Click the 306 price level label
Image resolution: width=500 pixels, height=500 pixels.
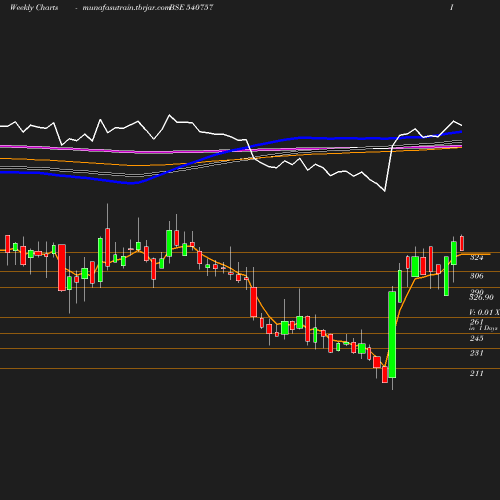coord(476,276)
